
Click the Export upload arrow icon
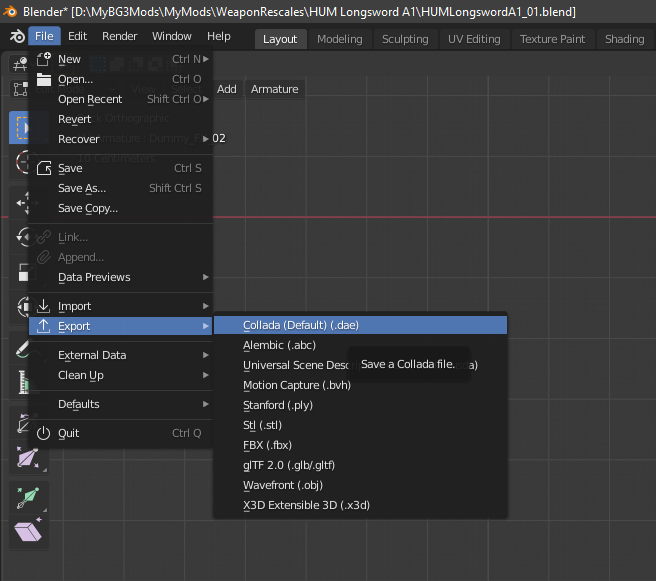[44, 326]
